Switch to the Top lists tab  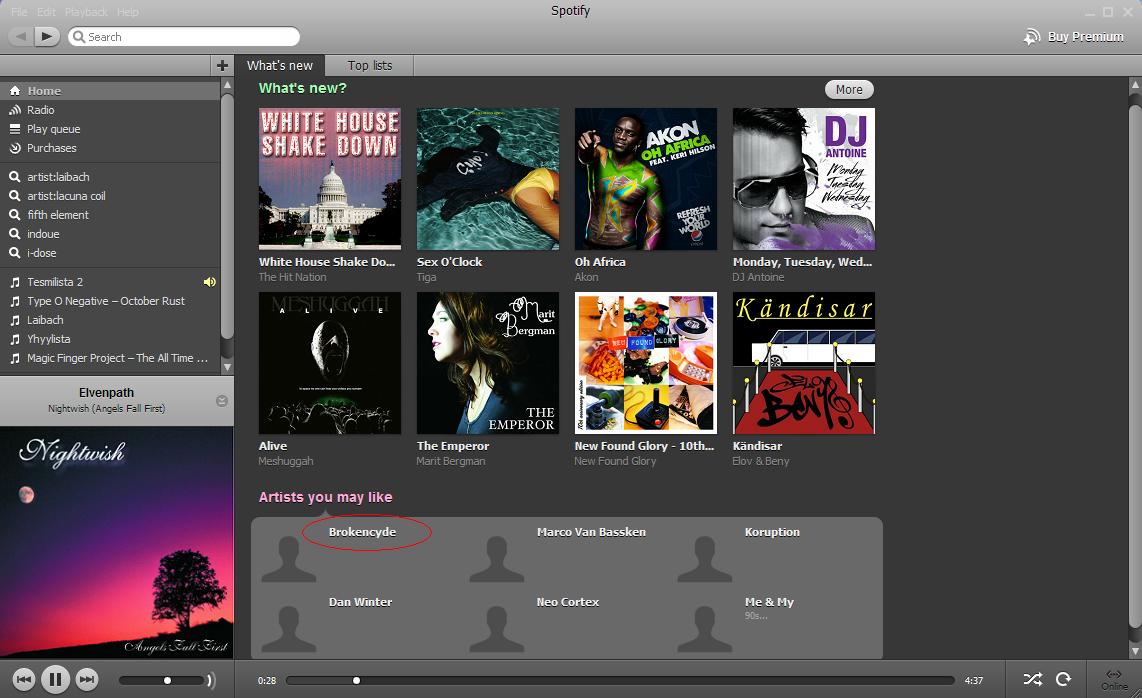coord(370,66)
